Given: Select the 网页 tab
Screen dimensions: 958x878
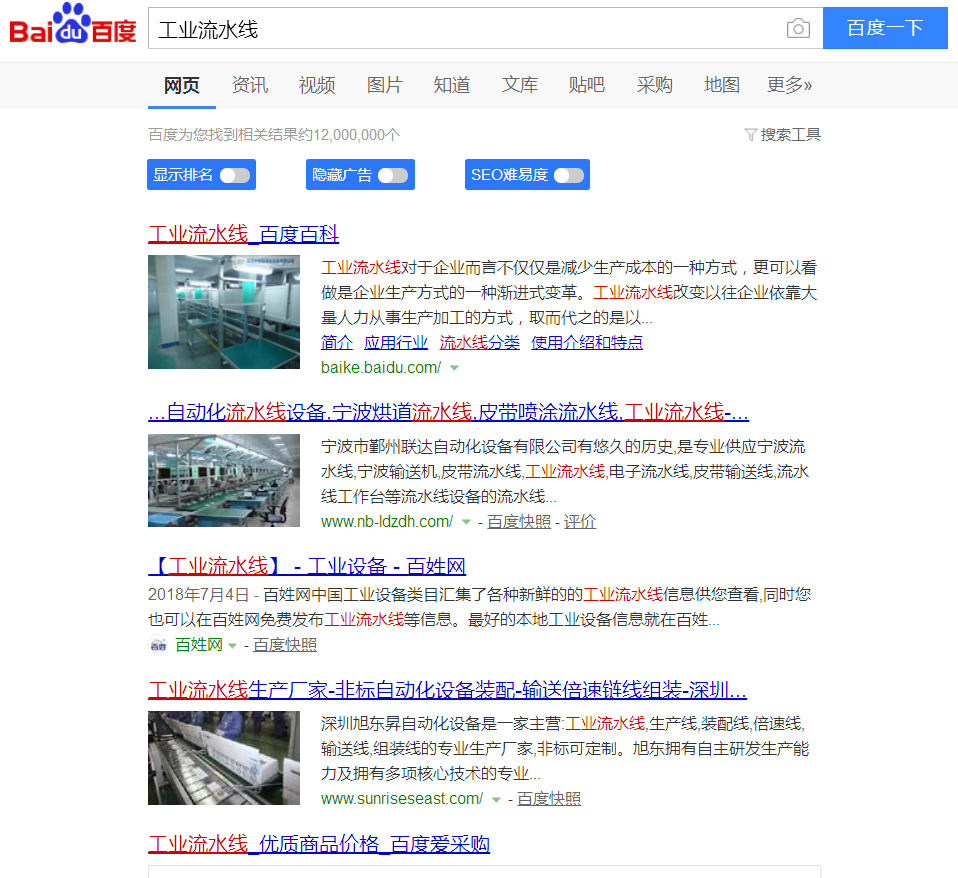Looking at the screenshot, I should click(x=181, y=85).
